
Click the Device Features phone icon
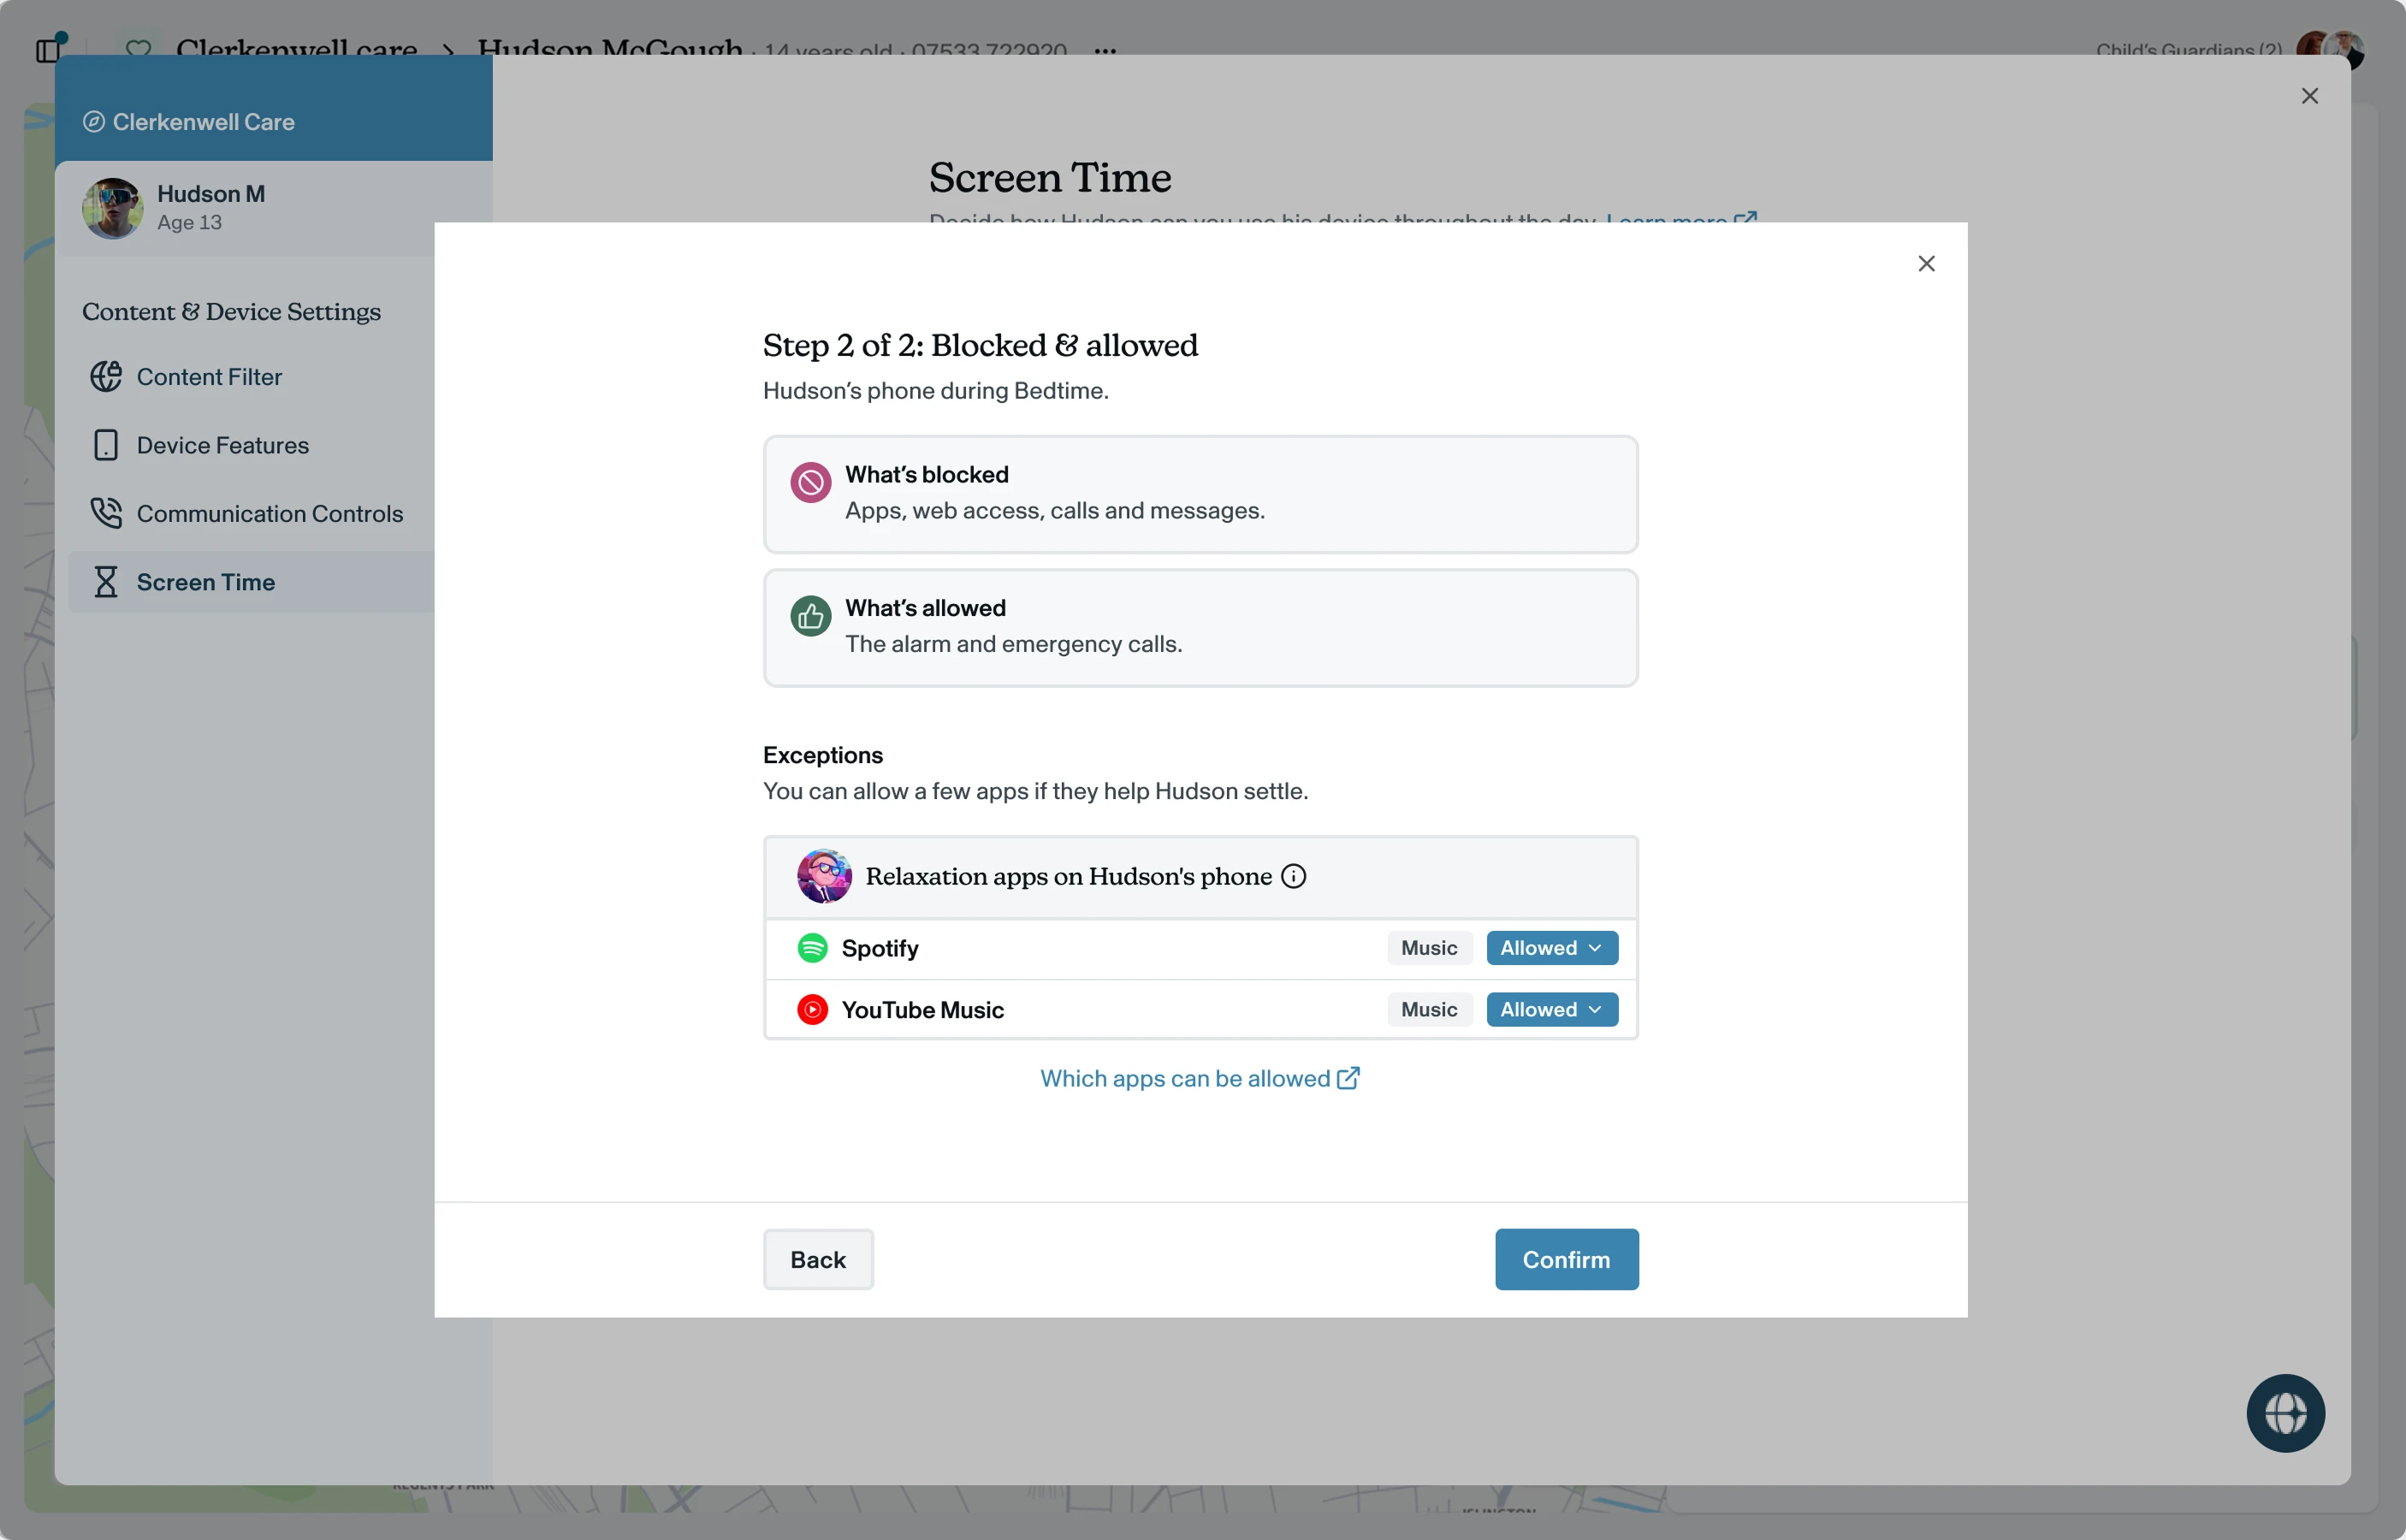tap(106, 445)
